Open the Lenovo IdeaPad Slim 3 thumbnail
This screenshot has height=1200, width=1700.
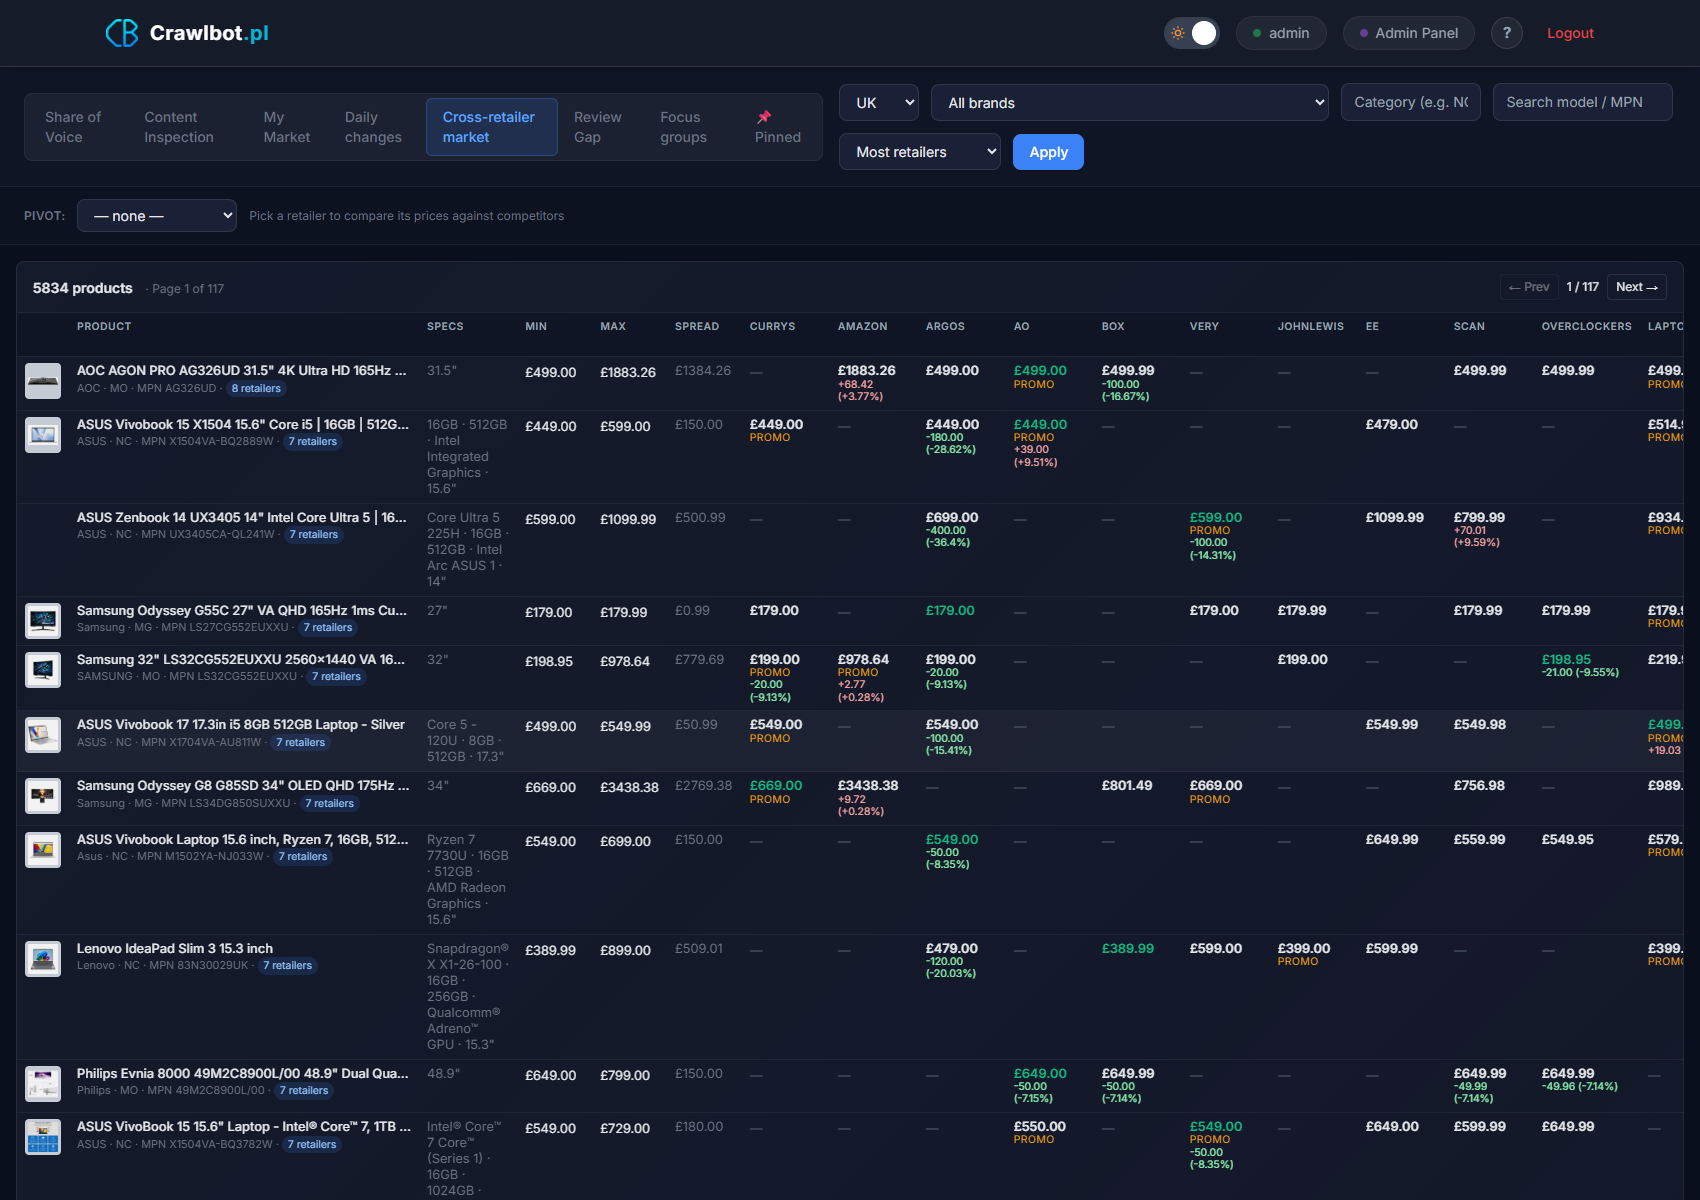point(43,959)
